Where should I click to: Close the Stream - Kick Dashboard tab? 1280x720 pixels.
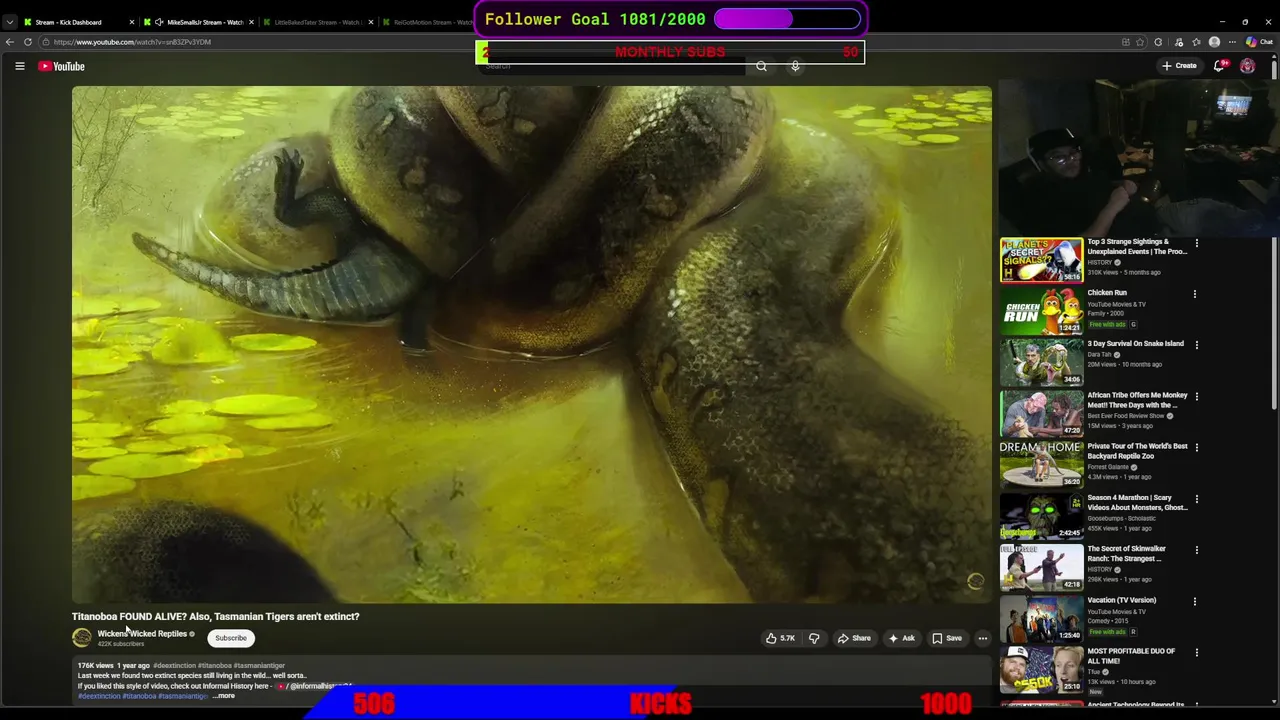[131, 22]
